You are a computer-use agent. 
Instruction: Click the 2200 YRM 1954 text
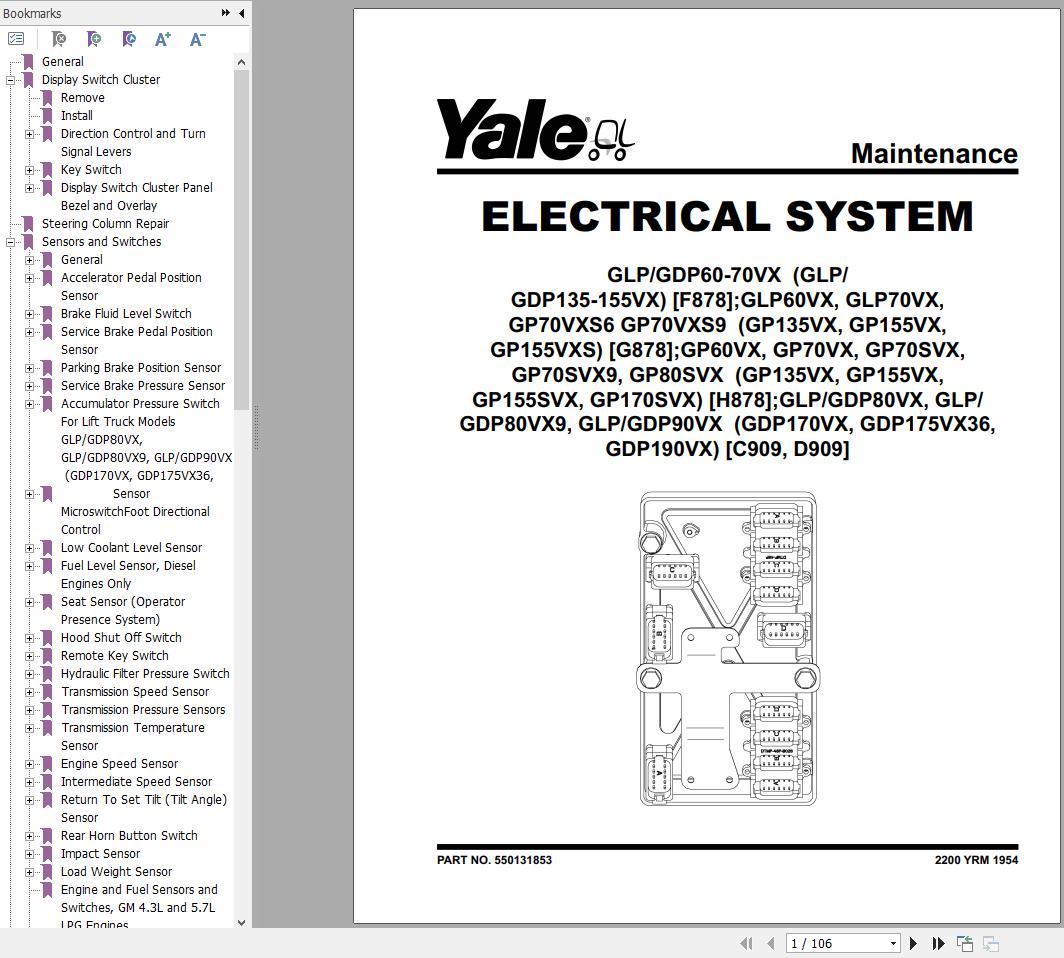pyautogui.click(x=976, y=860)
